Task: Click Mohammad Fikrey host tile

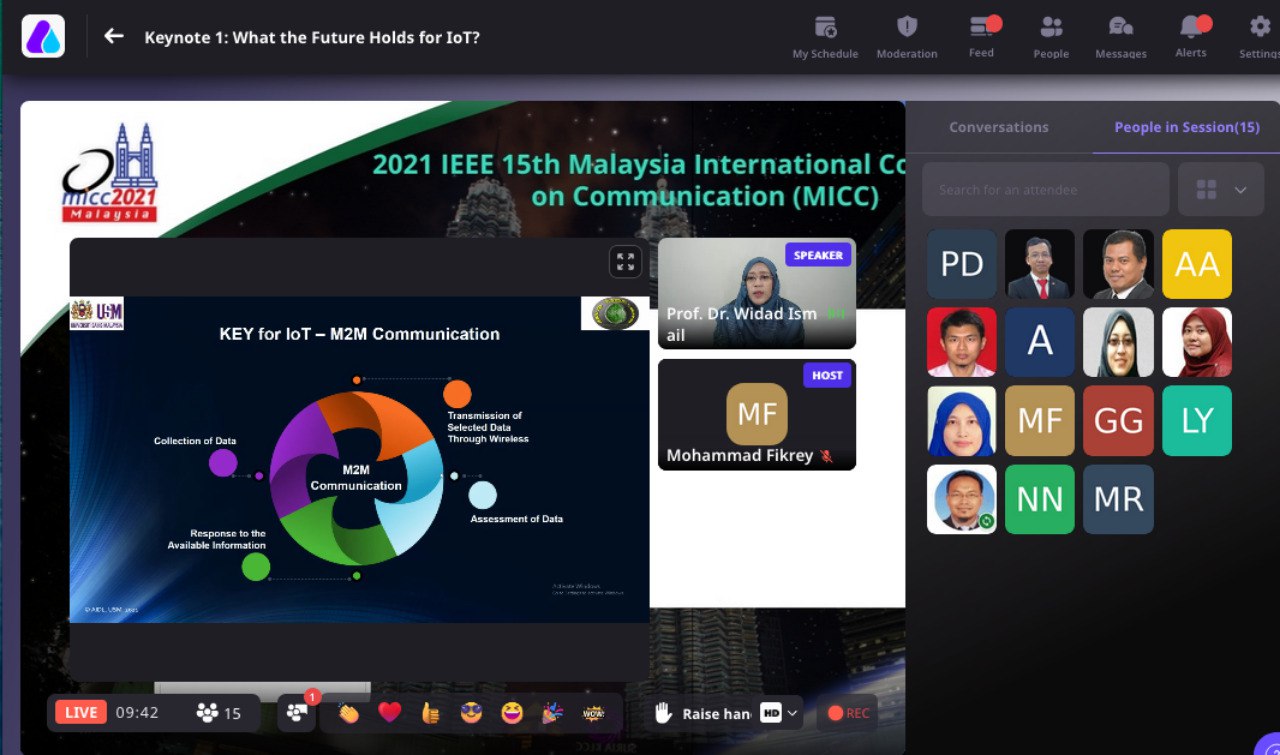Action: [757, 414]
